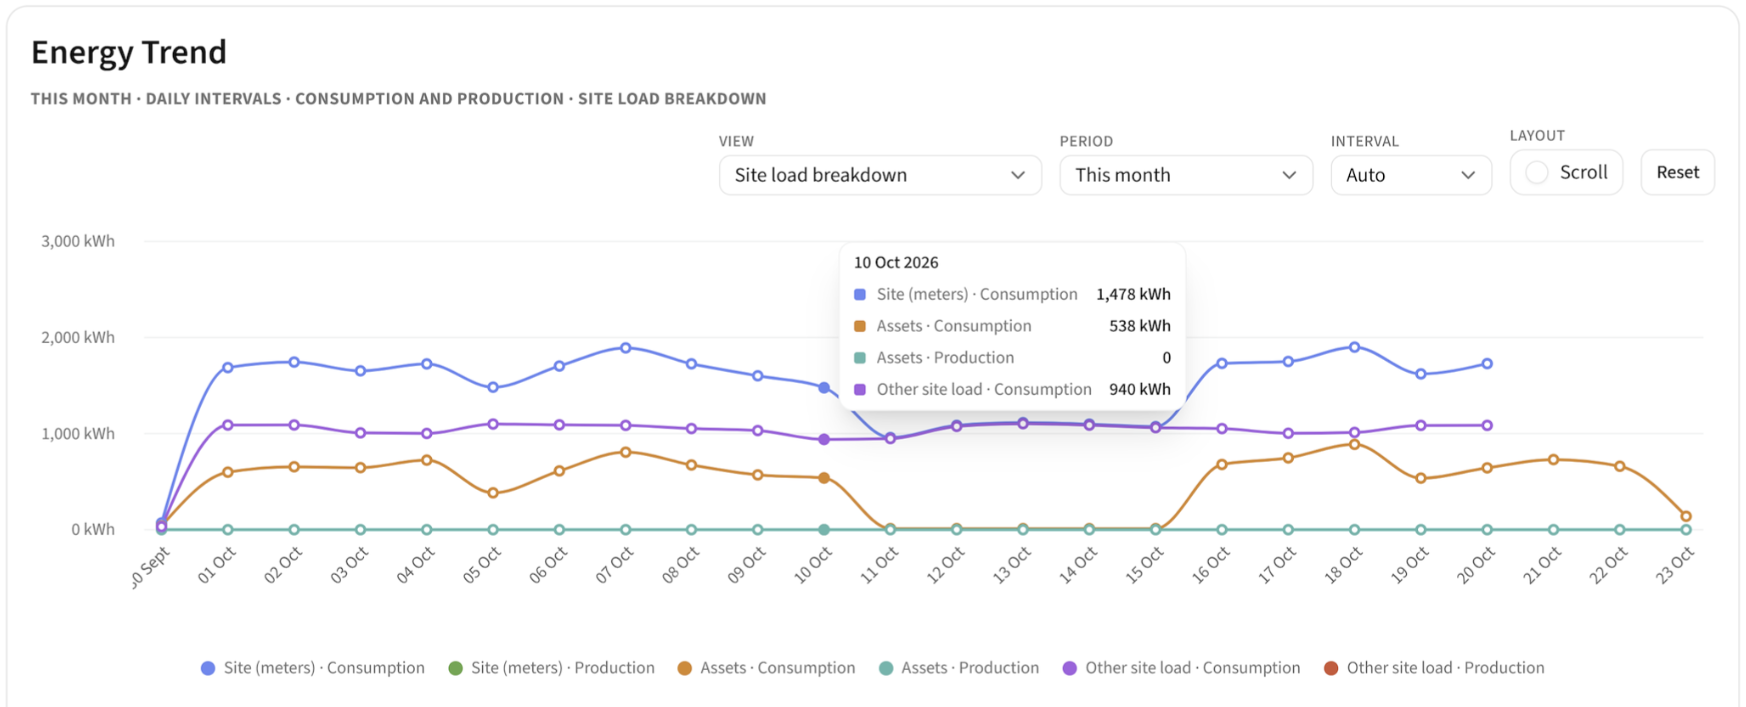The image size is (1746, 707).
Task: Open the View dropdown showing Site load breakdown
Action: [880, 175]
